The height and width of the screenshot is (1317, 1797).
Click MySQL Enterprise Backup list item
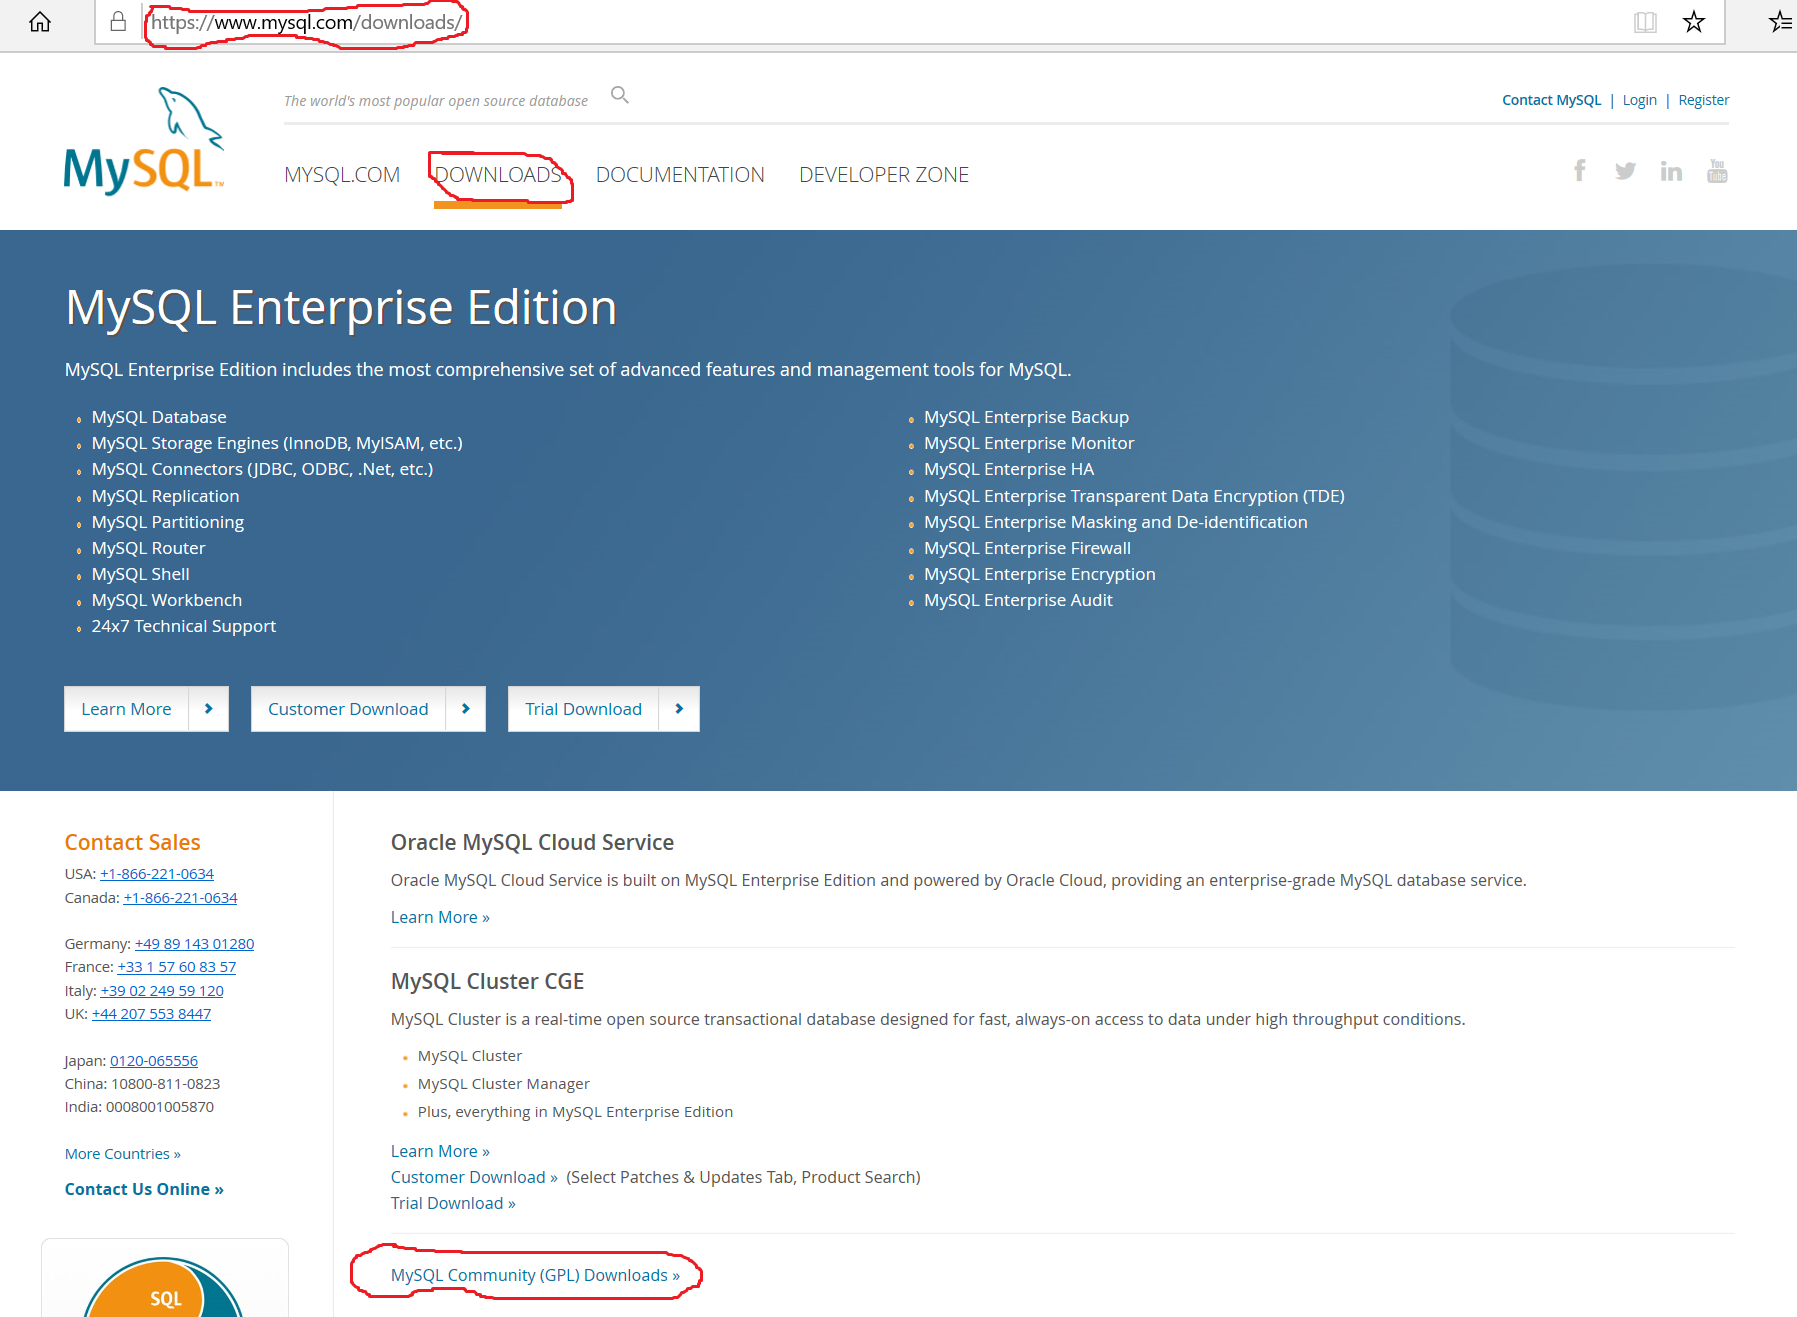(x=1026, y=417)
